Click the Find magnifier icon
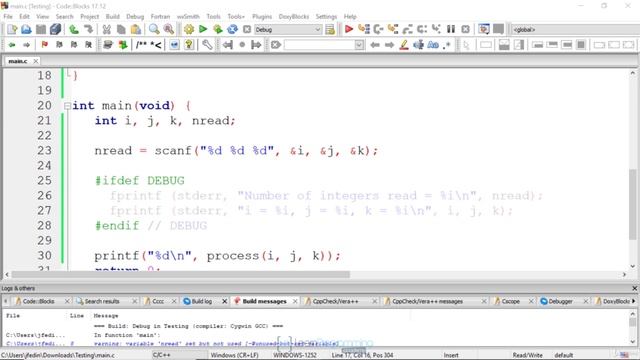 [154, 29]
